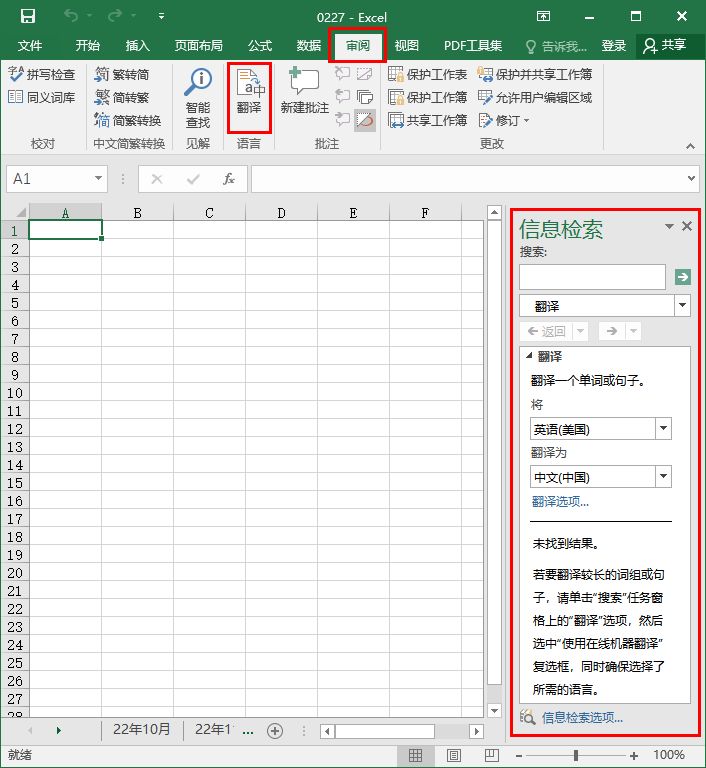
Task: Toggle show/hide comment icon
Action: (x=365, y=73)
